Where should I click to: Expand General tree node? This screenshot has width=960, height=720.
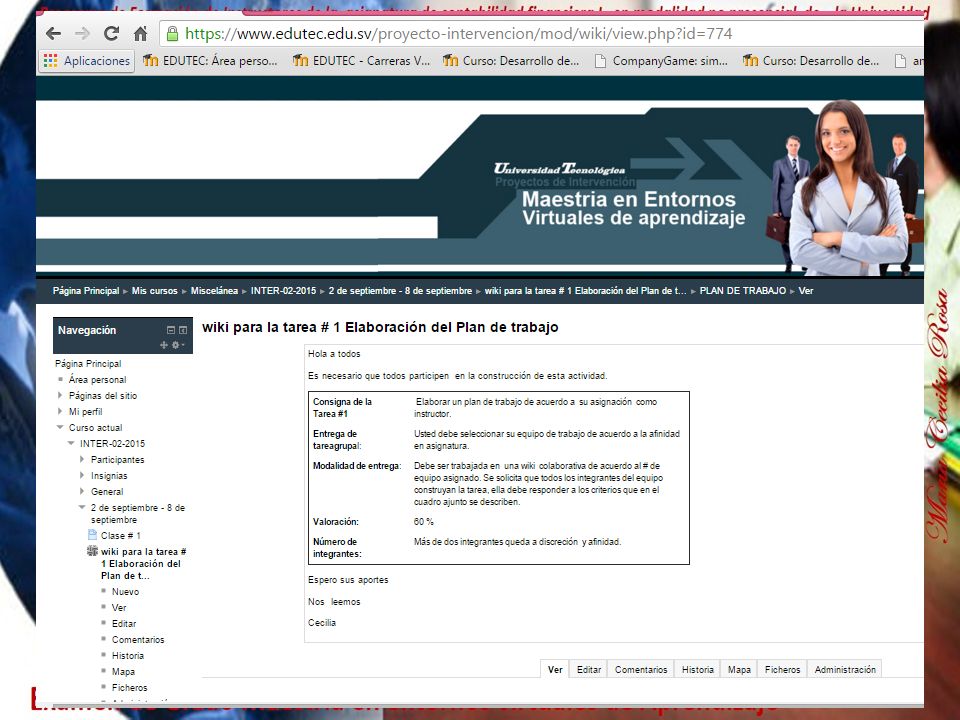82,491
